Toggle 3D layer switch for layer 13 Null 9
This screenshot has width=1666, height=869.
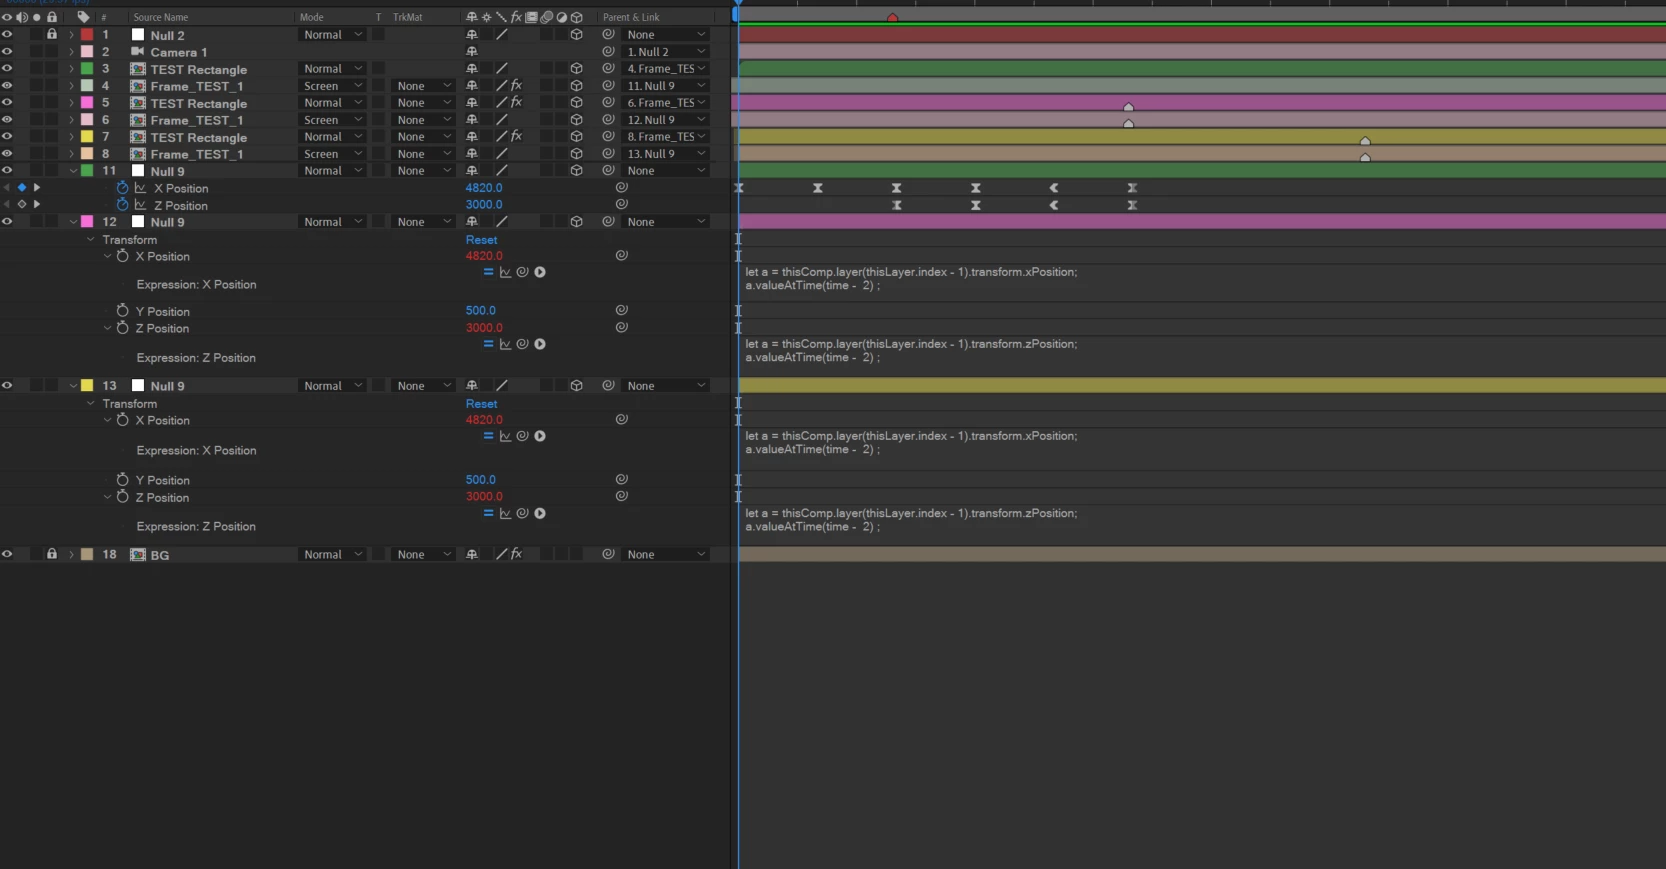coord(576,386)
